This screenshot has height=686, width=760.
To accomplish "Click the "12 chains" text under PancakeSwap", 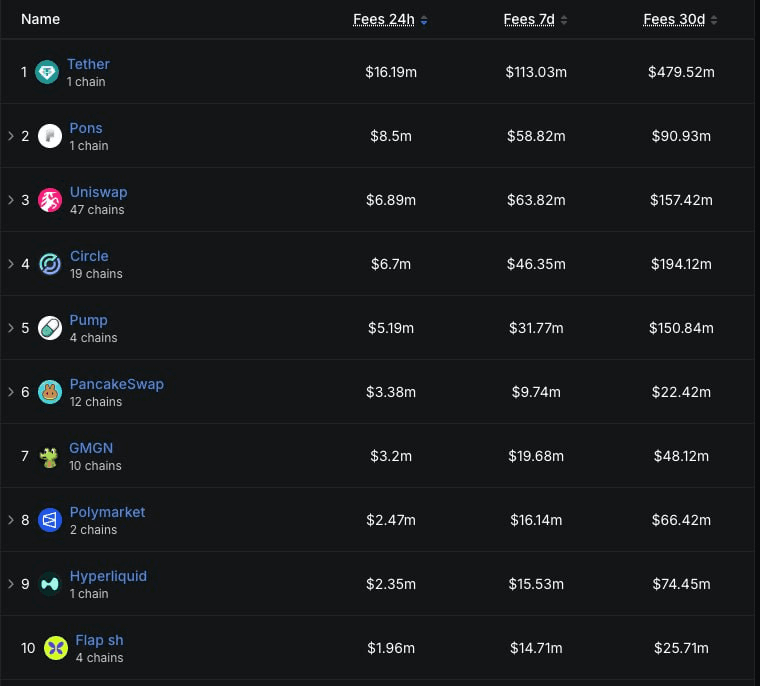I will (95, 402).
